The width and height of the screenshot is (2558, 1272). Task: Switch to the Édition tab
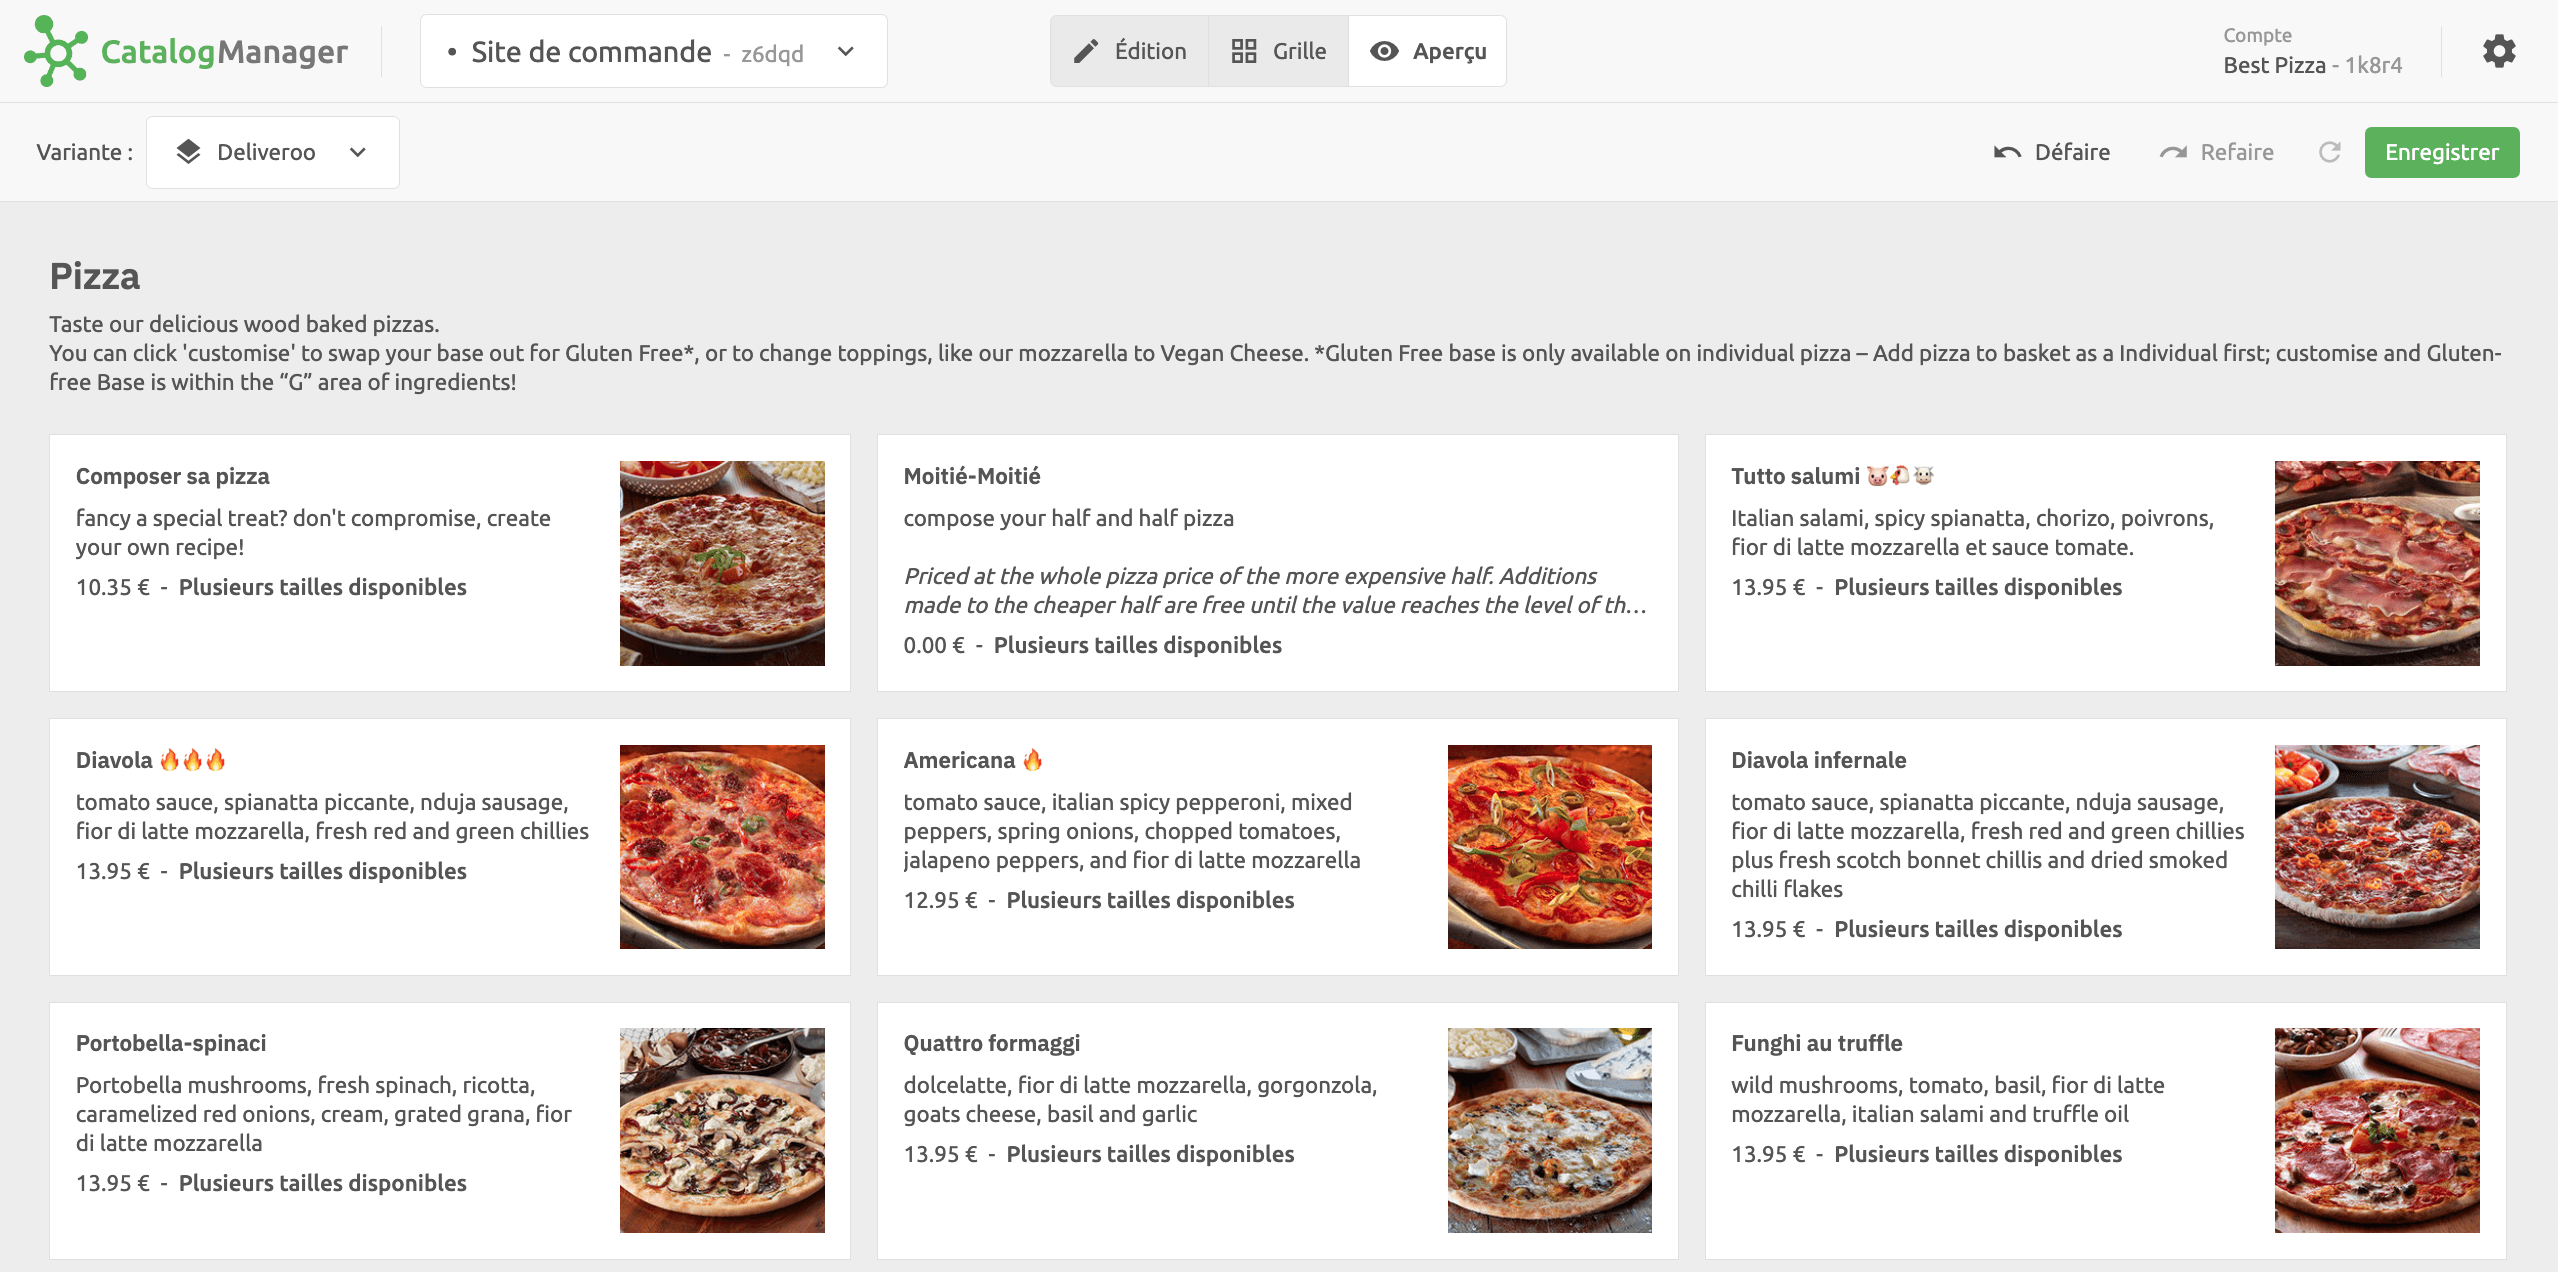1130,51
